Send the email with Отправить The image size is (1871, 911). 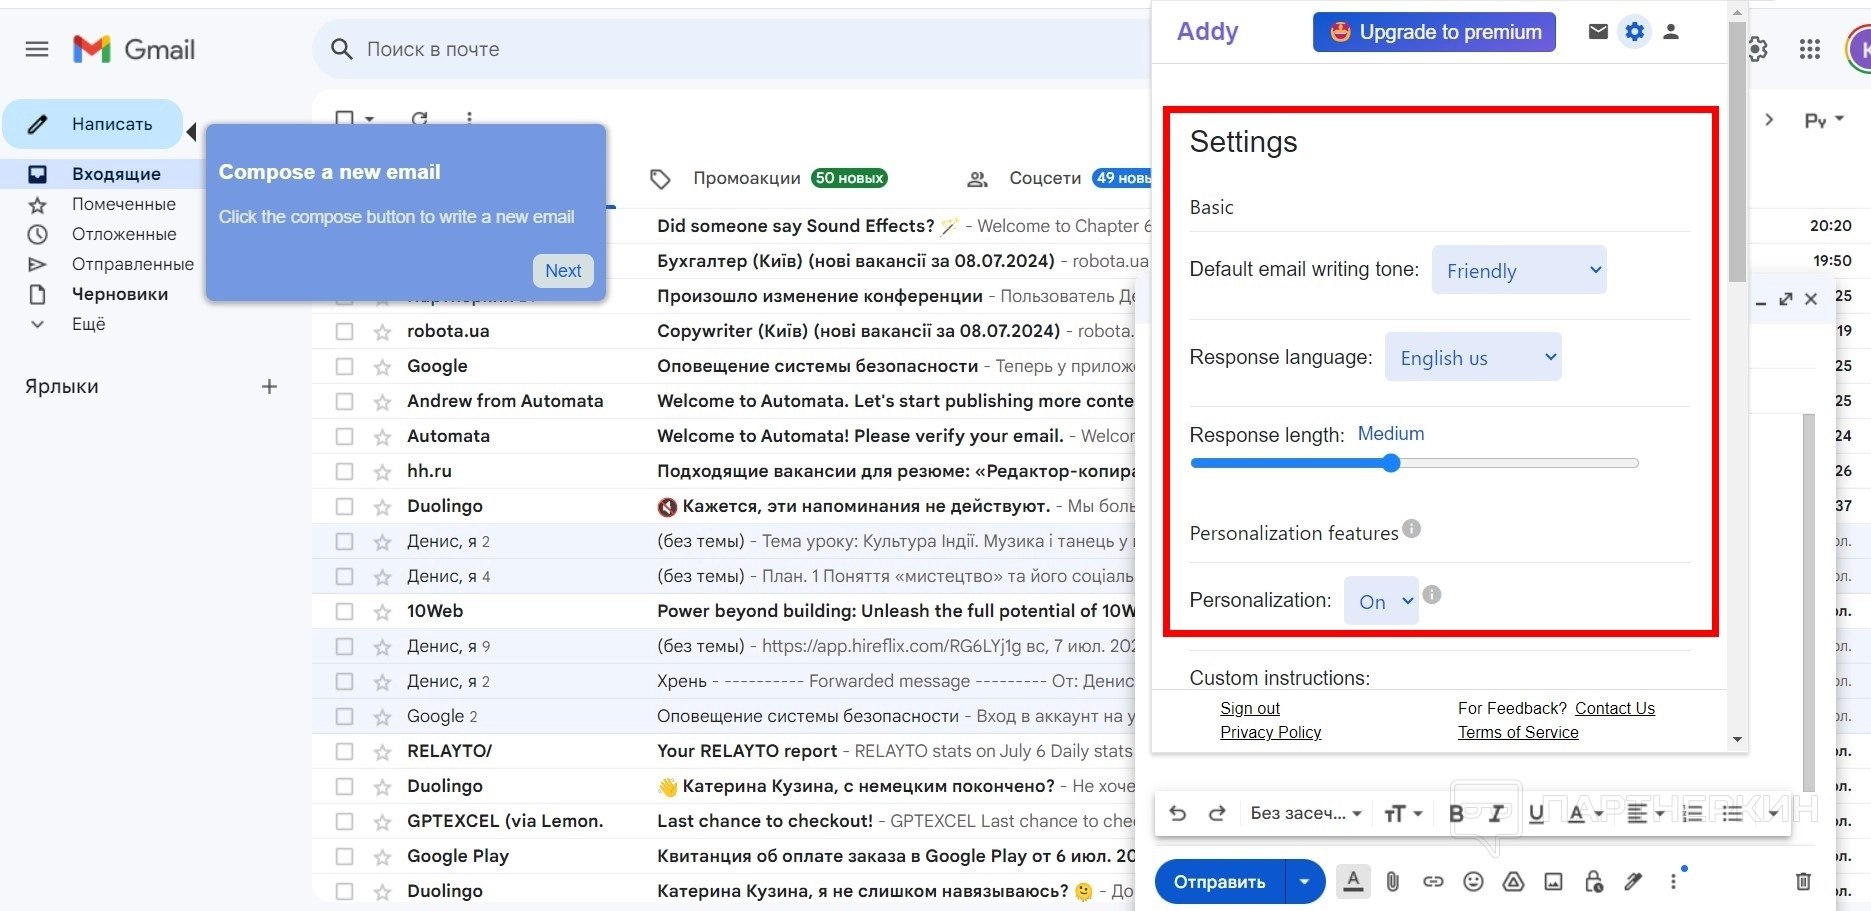[1220, 881]
